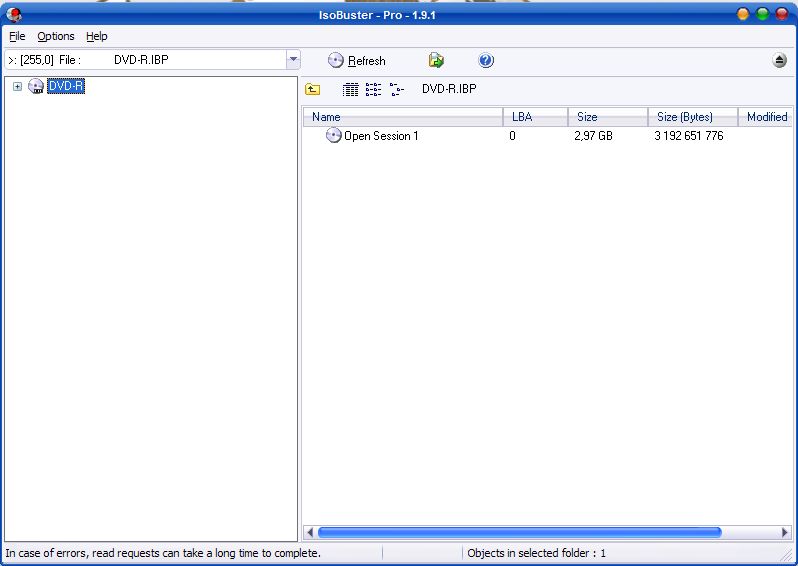
Task: Close IsoBuster with the red button
Action: (x=782, y=14)
